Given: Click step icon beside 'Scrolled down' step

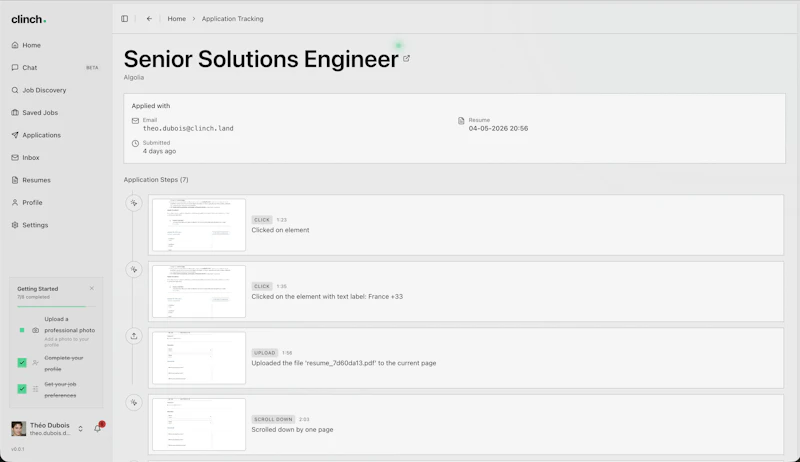Looking at the screenshot, I should click(134, 402).
